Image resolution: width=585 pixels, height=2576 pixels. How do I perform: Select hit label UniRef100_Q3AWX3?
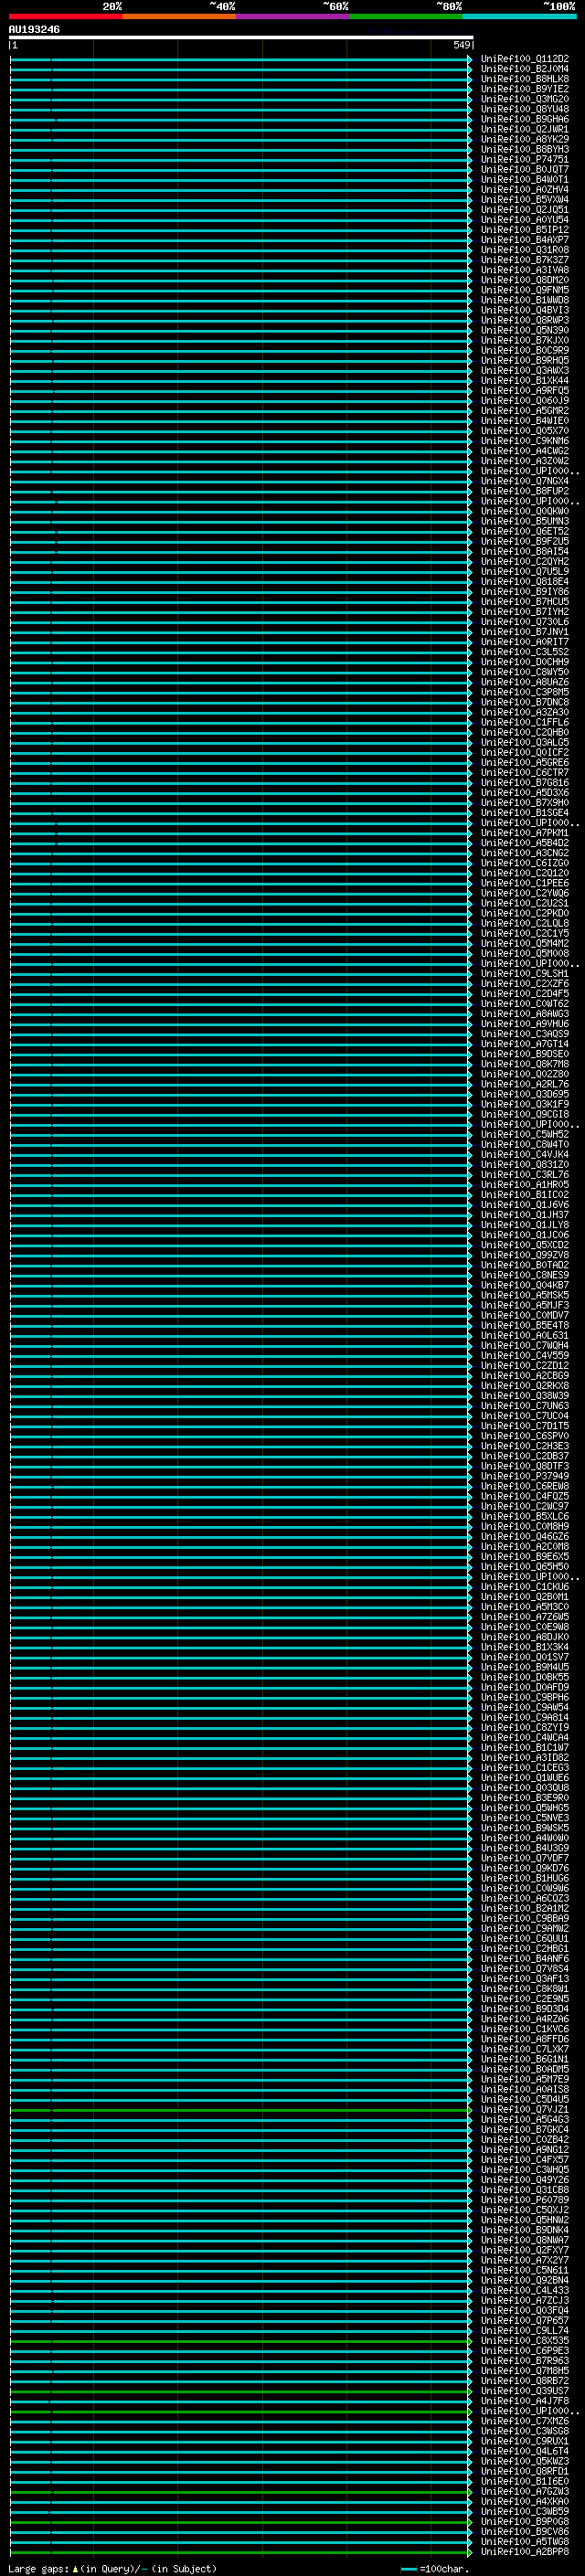[524, 371]
